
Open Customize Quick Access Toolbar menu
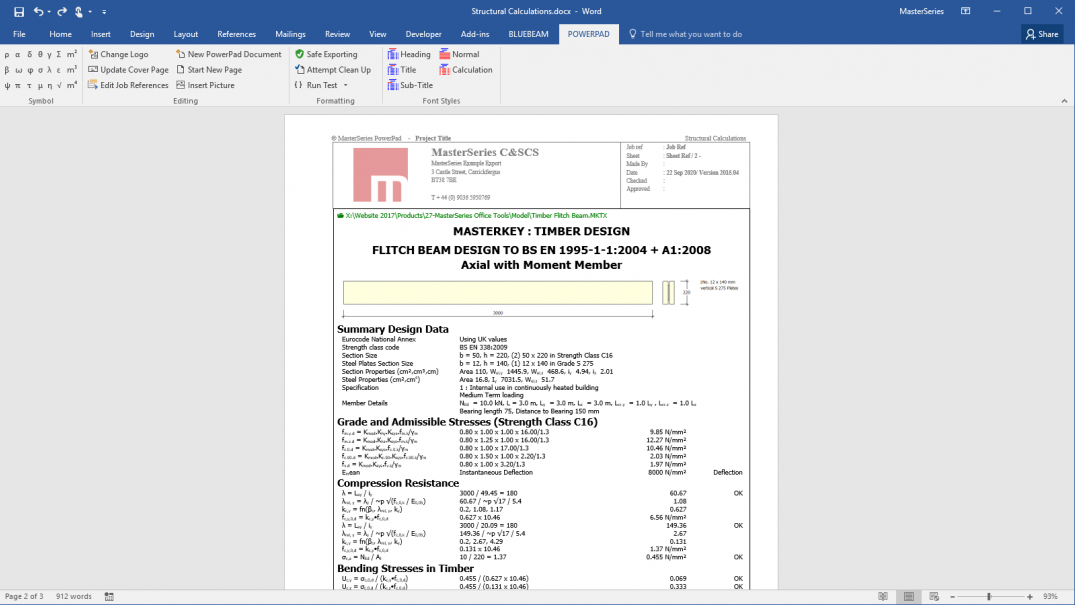(104, 12)
